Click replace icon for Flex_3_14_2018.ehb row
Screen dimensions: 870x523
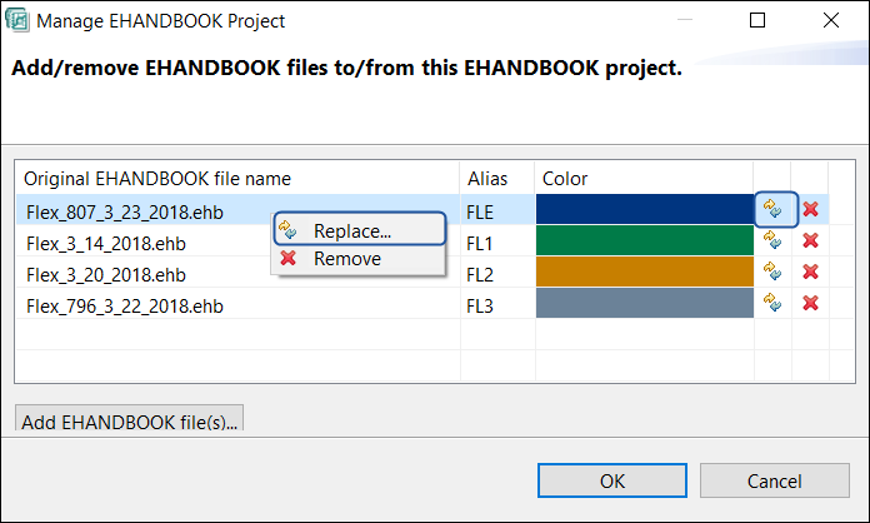coord(772,240)
